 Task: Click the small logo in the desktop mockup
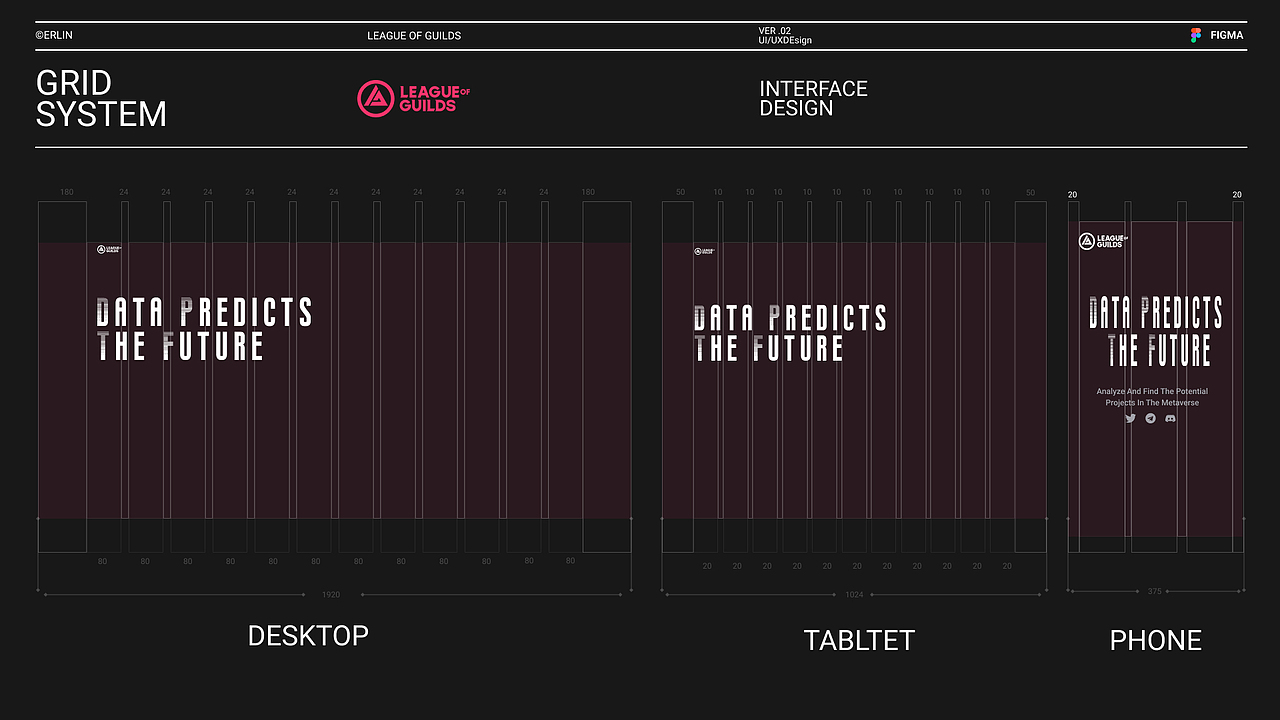[x=108, y=250]
